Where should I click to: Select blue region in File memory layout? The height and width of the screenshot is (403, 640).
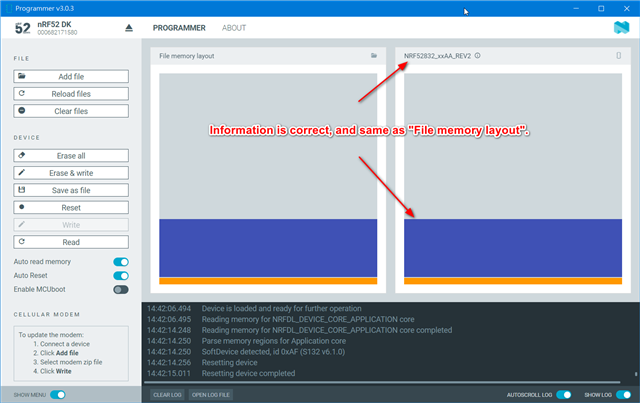pos(268,248)
